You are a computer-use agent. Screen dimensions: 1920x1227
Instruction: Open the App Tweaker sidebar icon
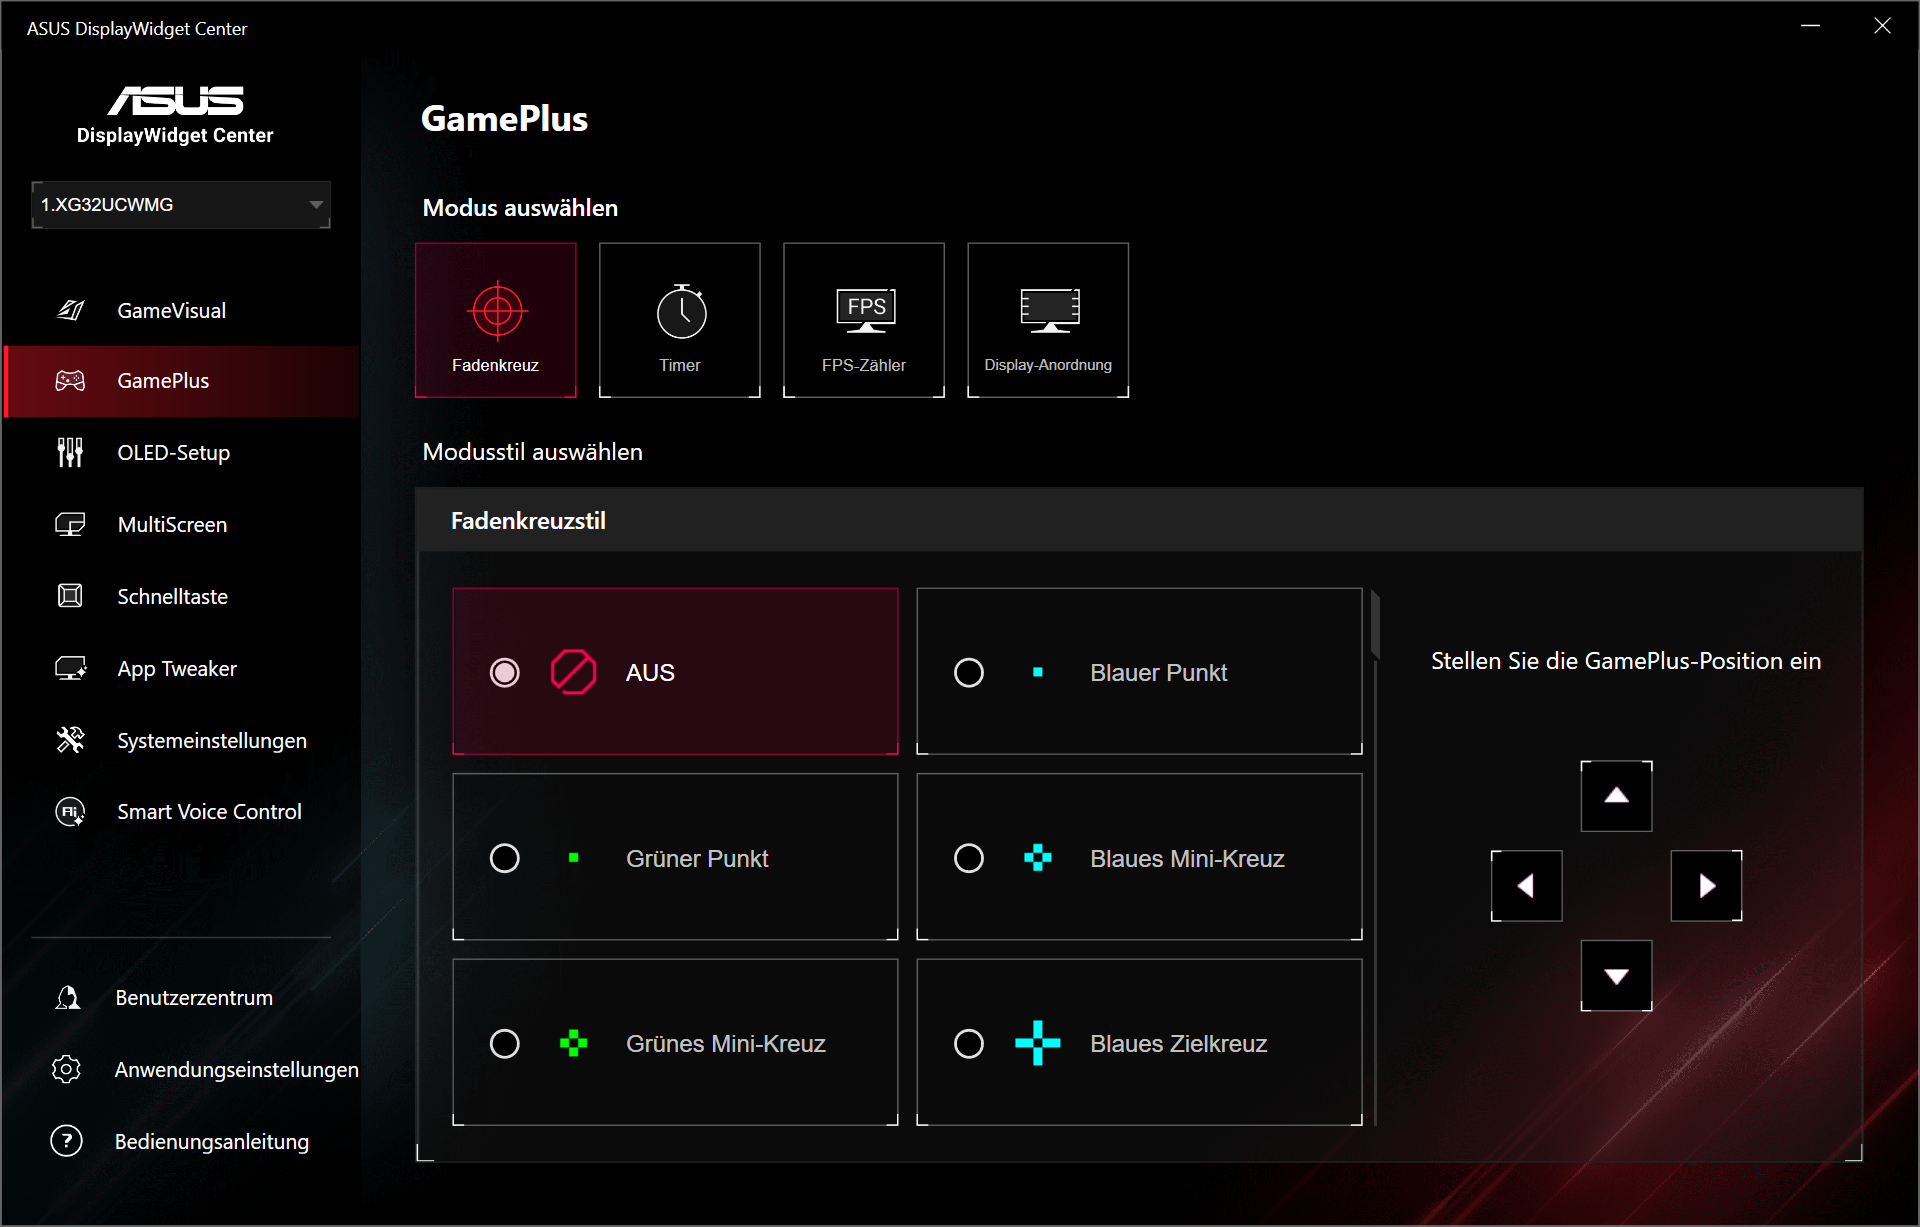[70, 668]
